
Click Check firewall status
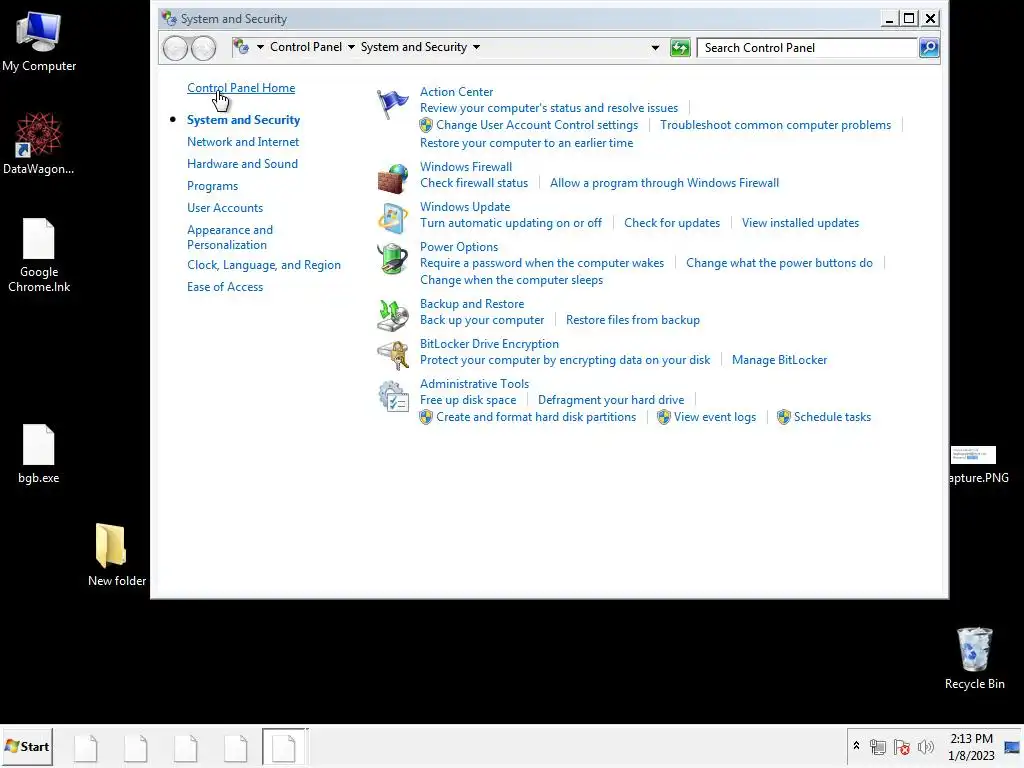473,183
